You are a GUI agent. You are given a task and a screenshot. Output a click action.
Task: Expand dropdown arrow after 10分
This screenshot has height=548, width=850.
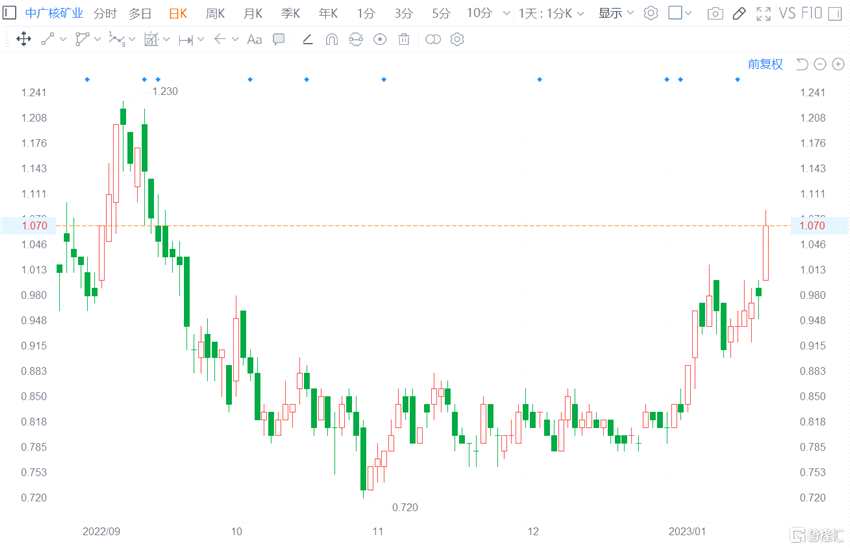[x=506, y=13]
